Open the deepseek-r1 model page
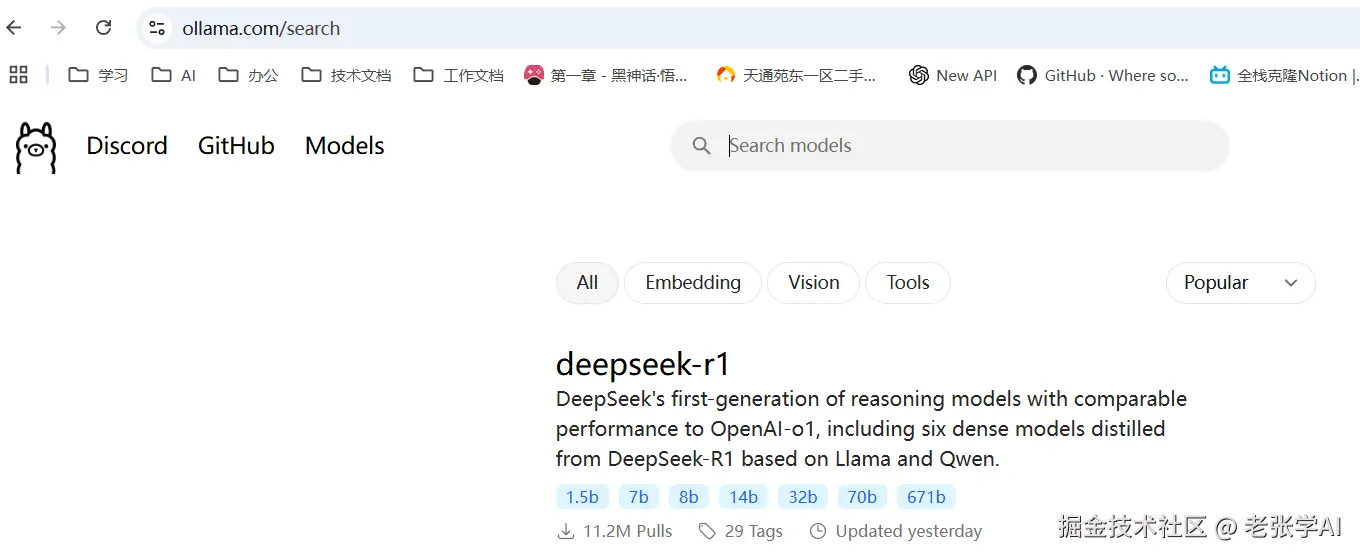This screenshot has width=1360, height=558. (643, 363)
